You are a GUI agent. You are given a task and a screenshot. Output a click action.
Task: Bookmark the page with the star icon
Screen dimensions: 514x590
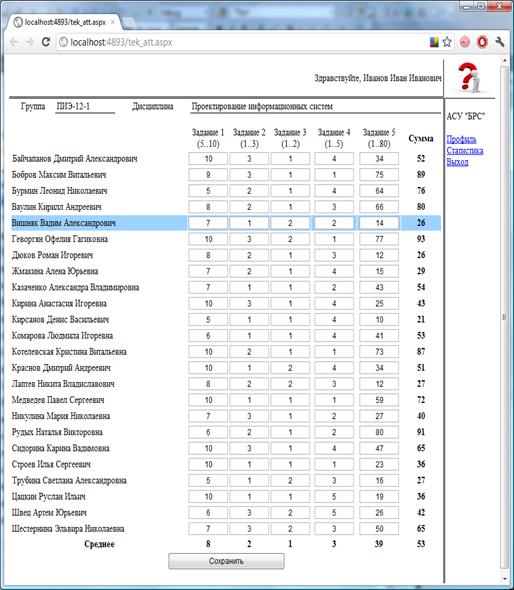coord(447,42)
